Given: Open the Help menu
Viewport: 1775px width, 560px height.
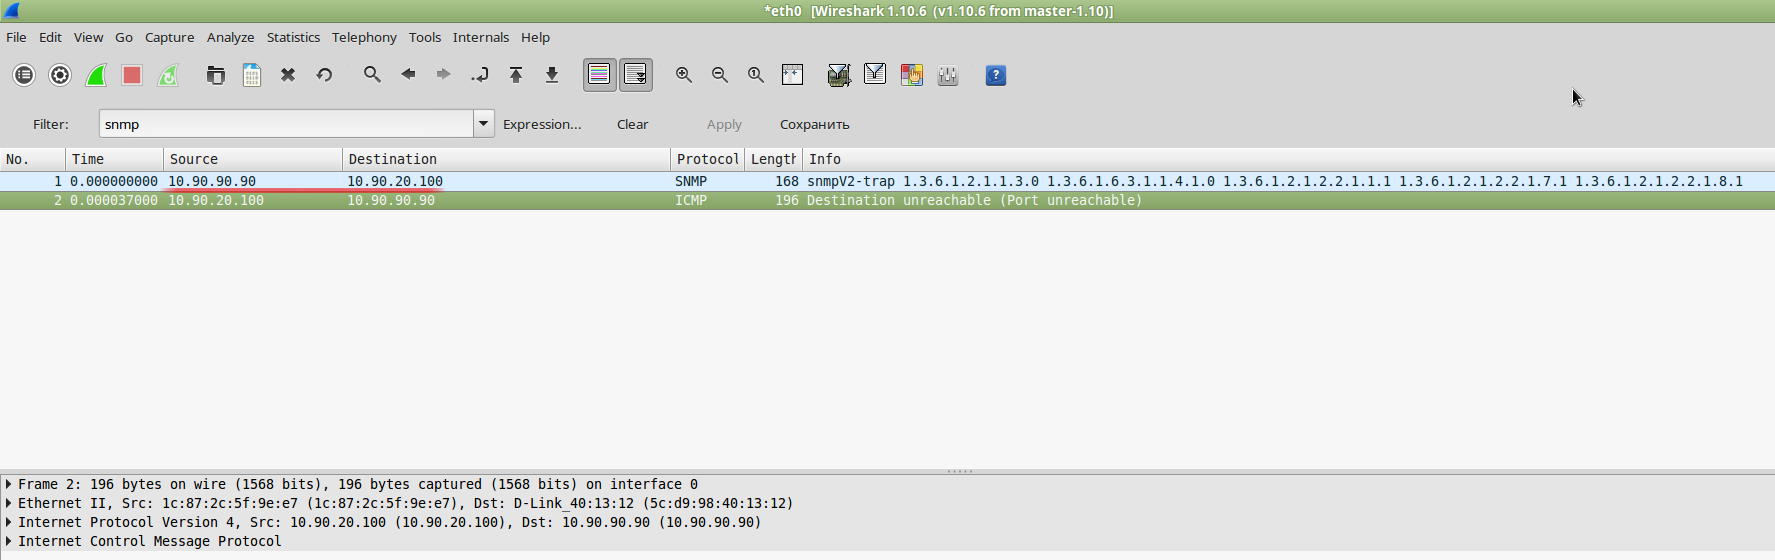Looking at the screenshot, I should click(535, 37).
